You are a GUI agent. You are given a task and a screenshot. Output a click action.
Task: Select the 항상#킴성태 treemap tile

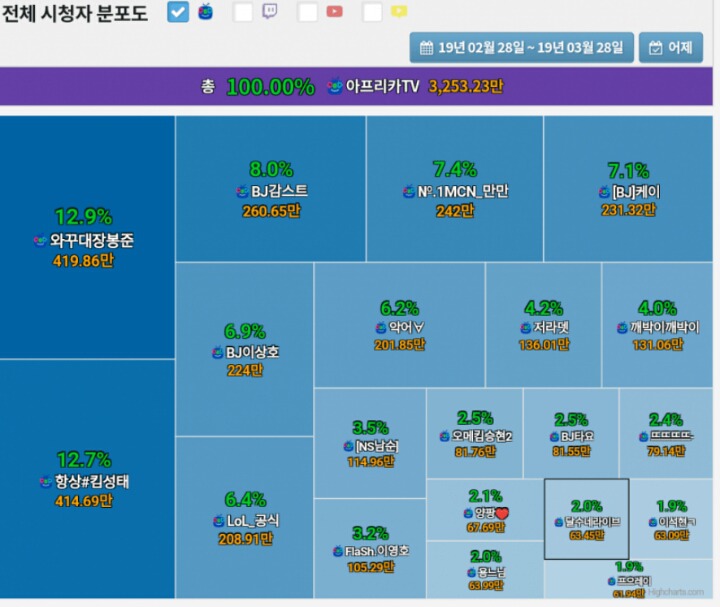[x=87, y=479]
